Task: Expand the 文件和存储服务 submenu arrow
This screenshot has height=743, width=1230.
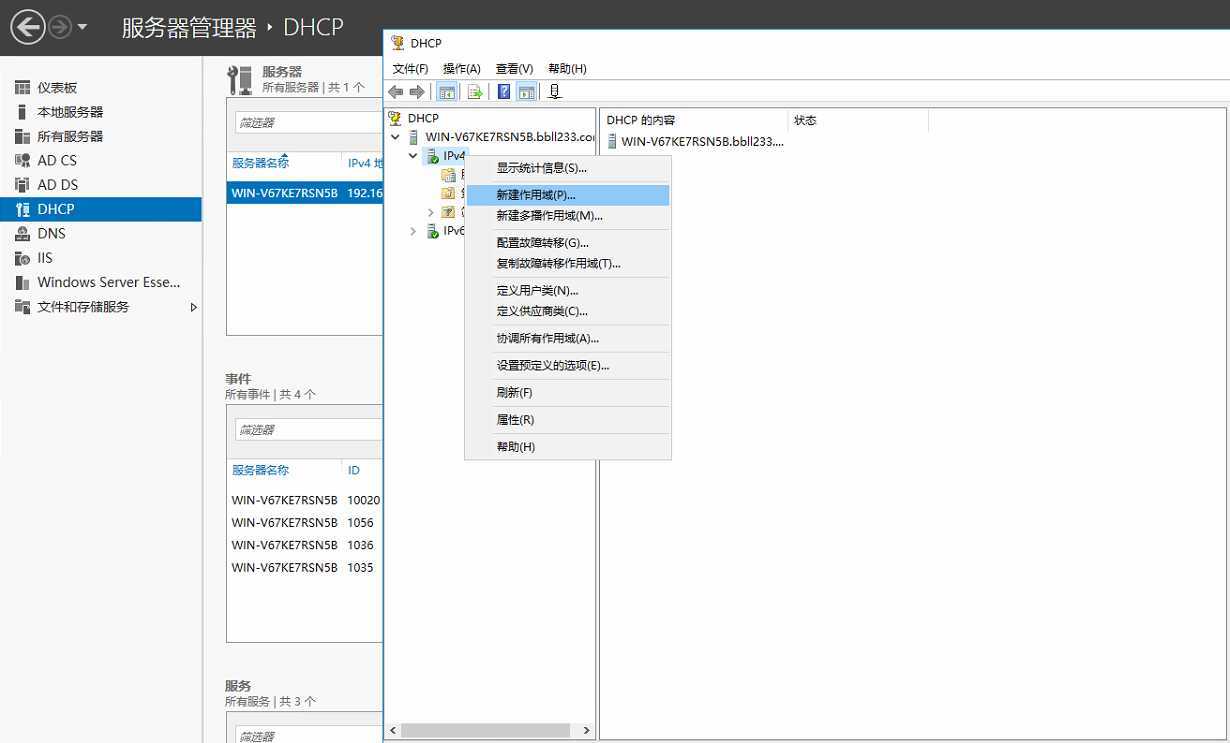Action: coord(194,307)
